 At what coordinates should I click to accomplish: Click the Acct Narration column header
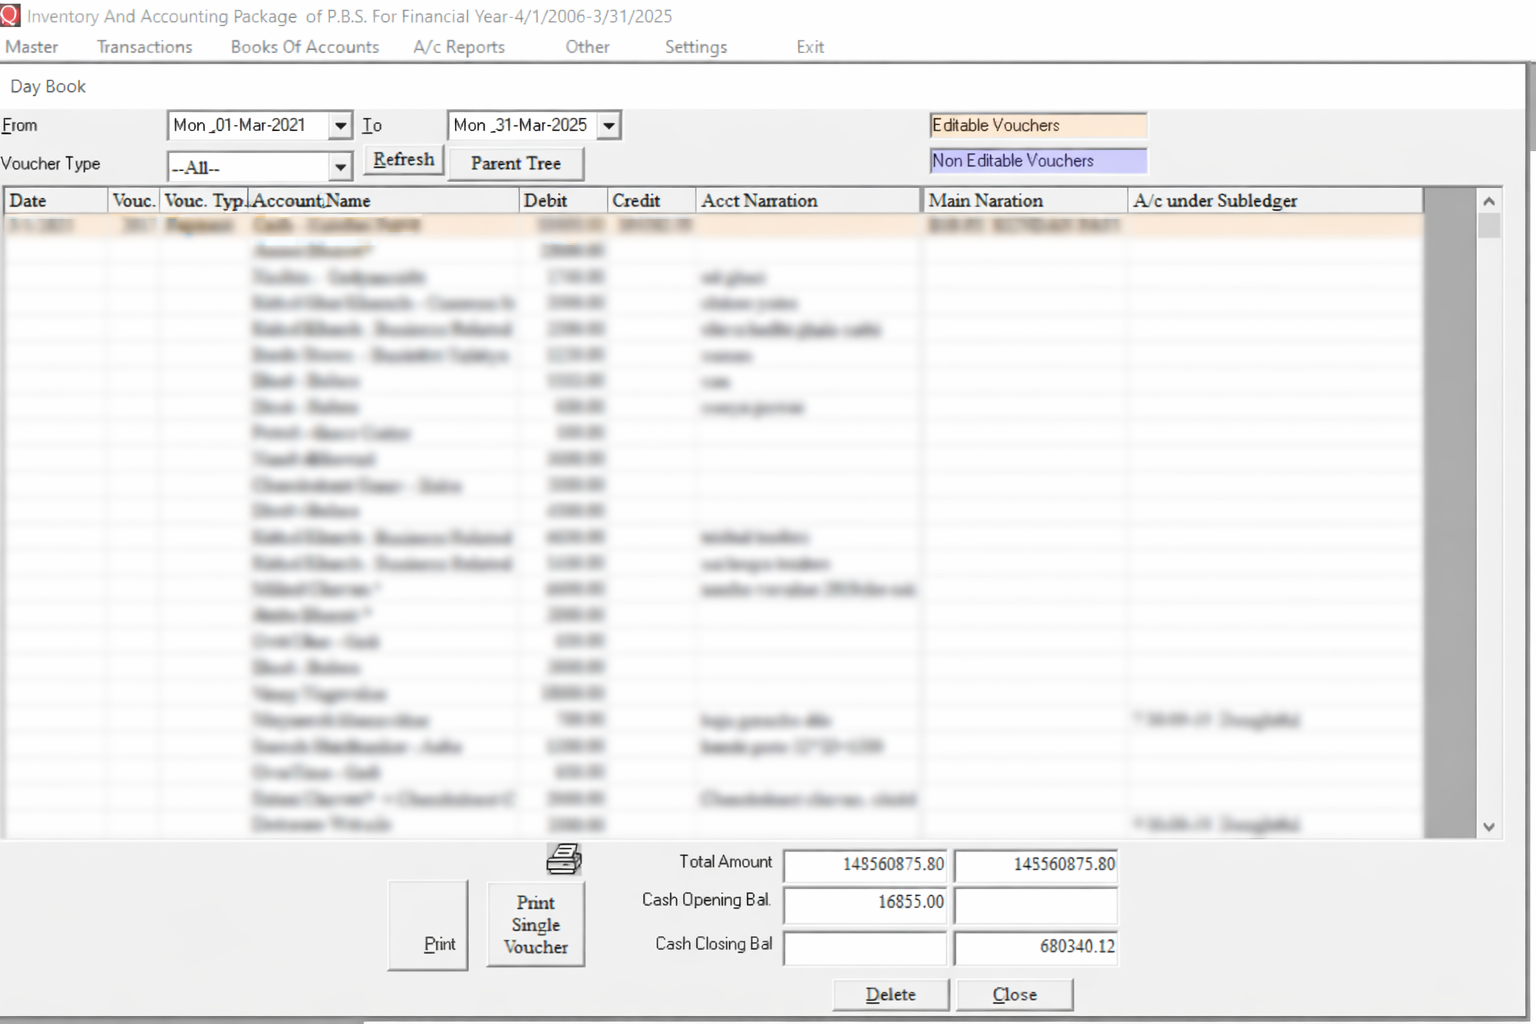point(808,200)
